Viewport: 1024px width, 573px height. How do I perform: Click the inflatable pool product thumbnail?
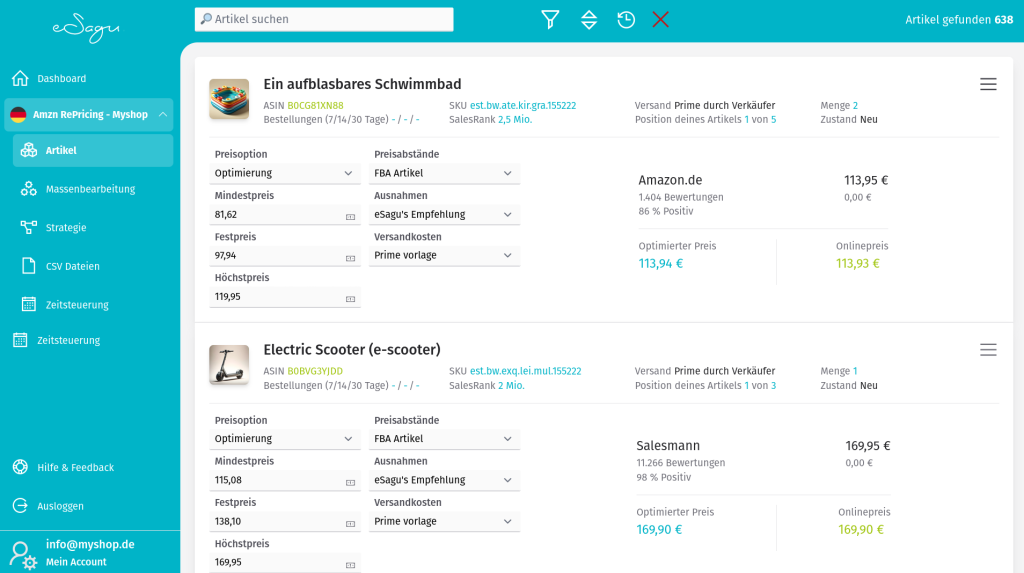click(x=229, y=99)
